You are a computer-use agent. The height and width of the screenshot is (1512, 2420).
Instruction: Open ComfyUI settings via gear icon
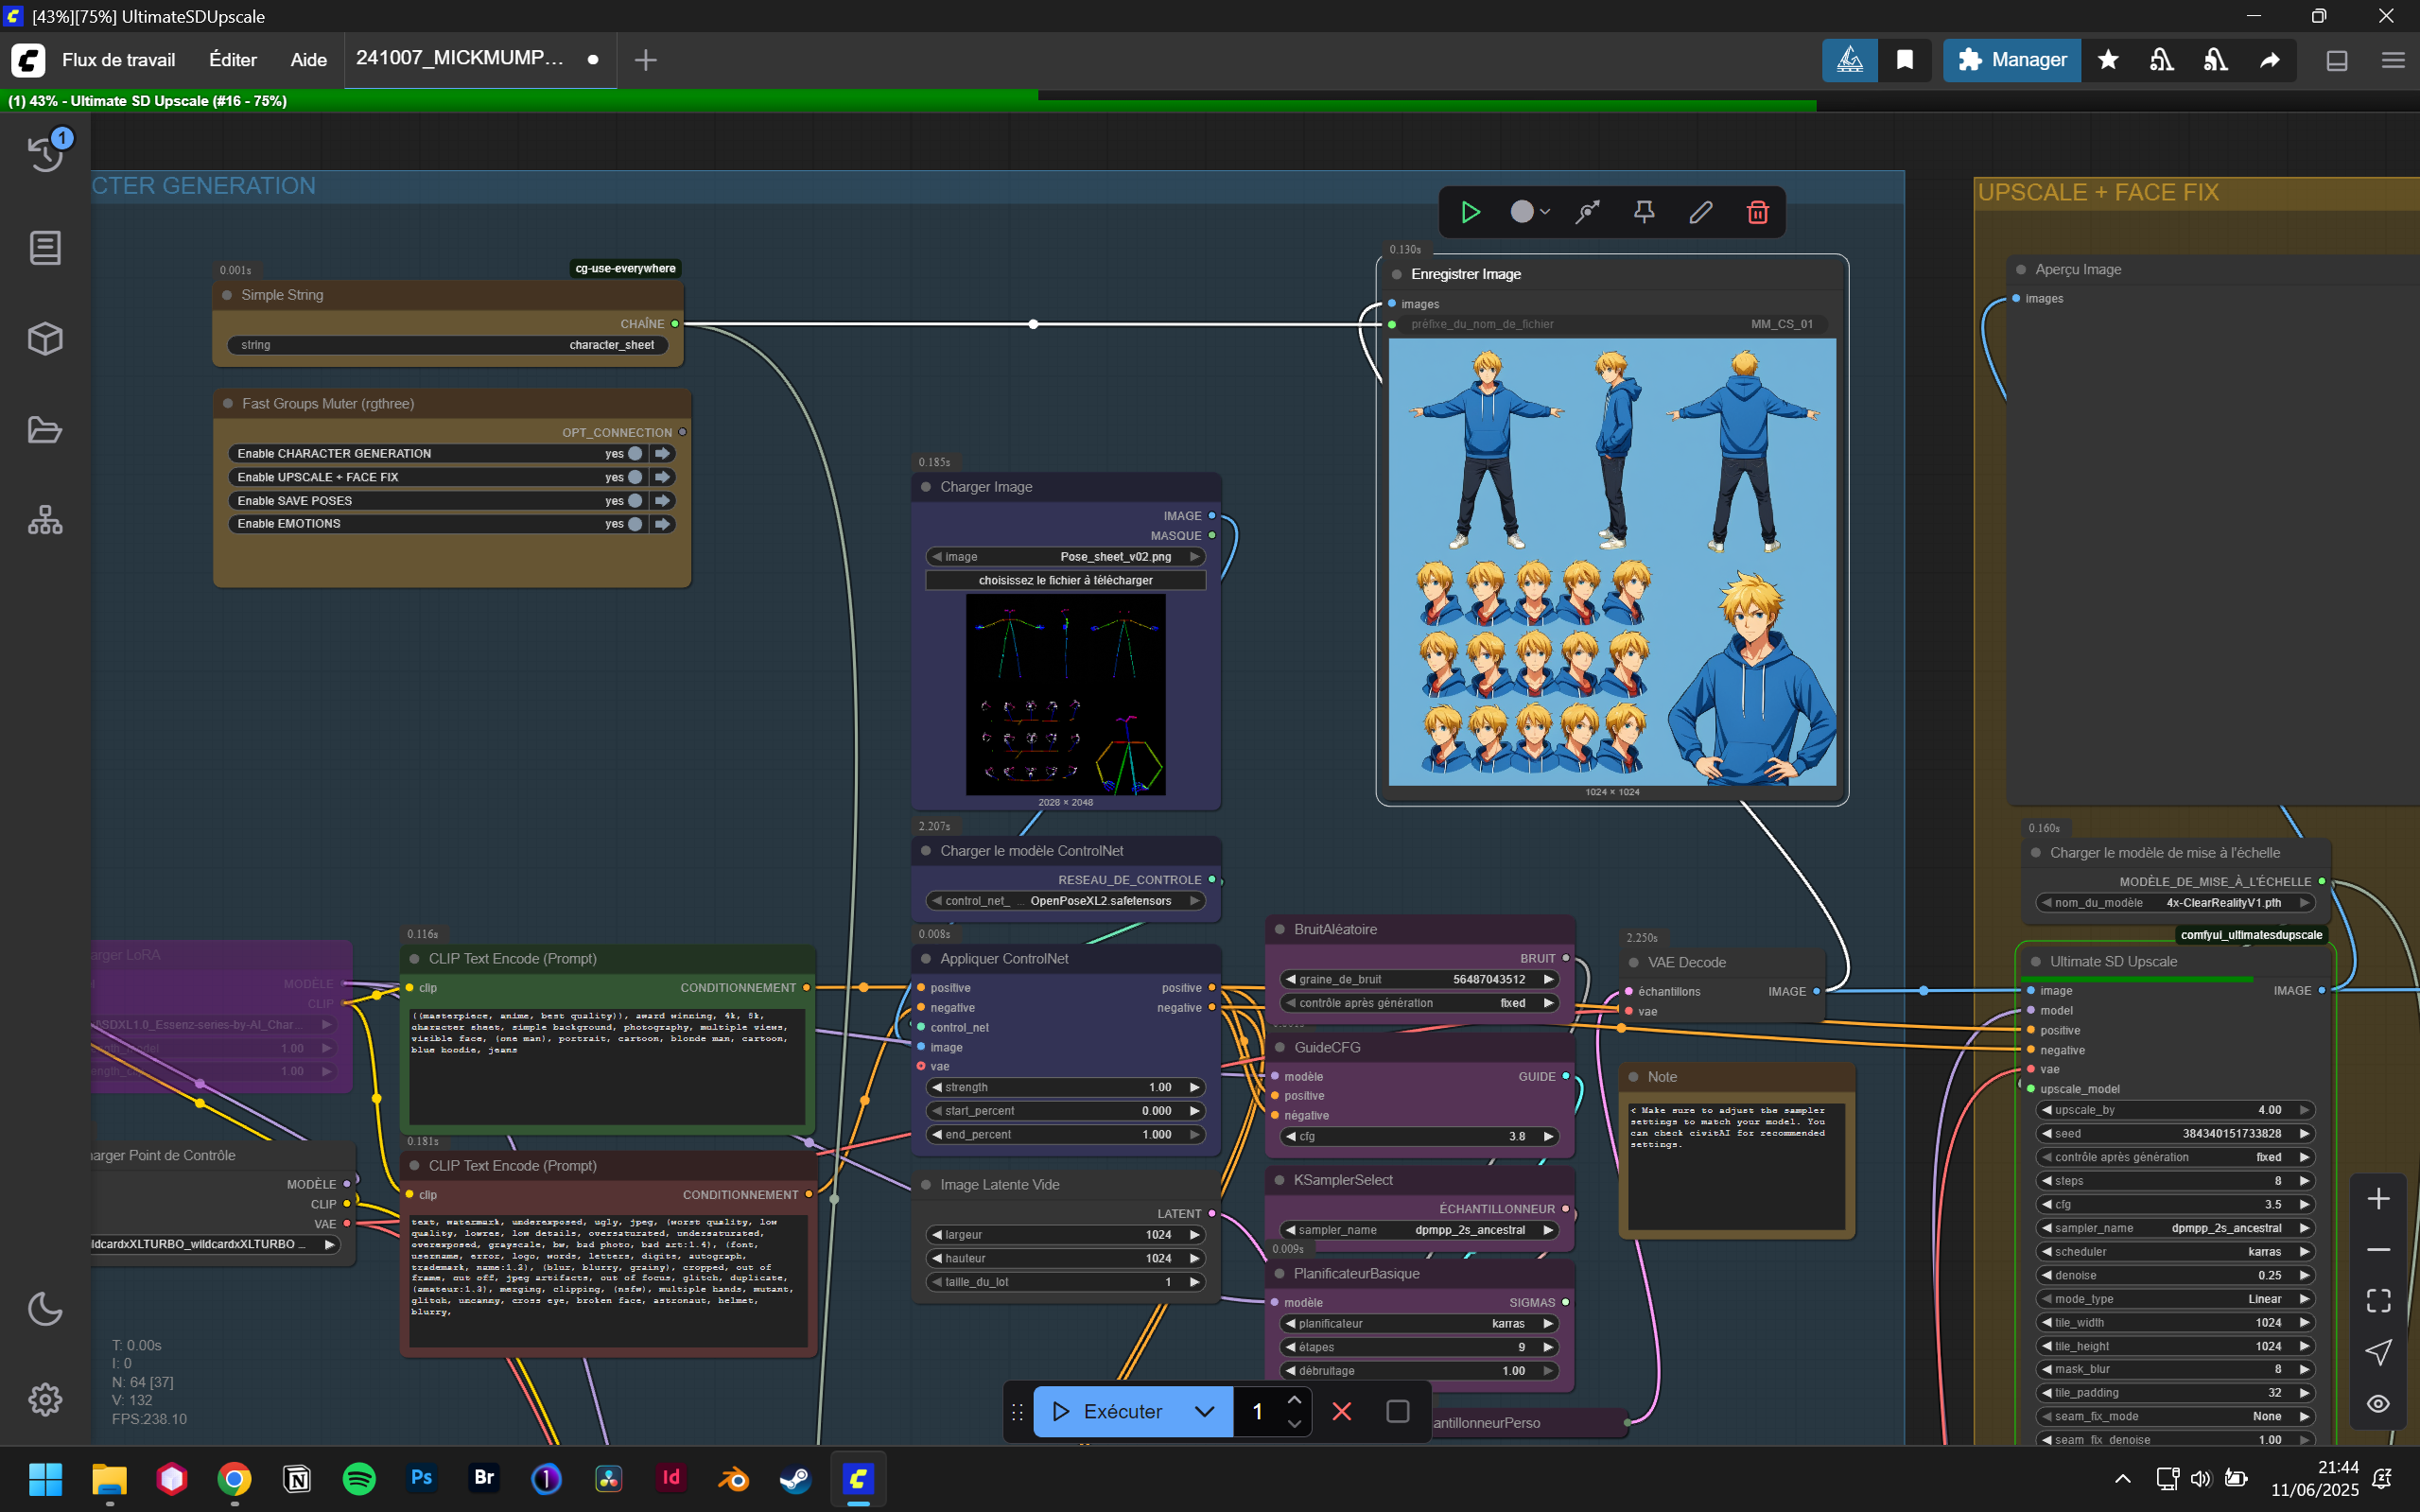pyautogui.click(x=45, y=1400)
